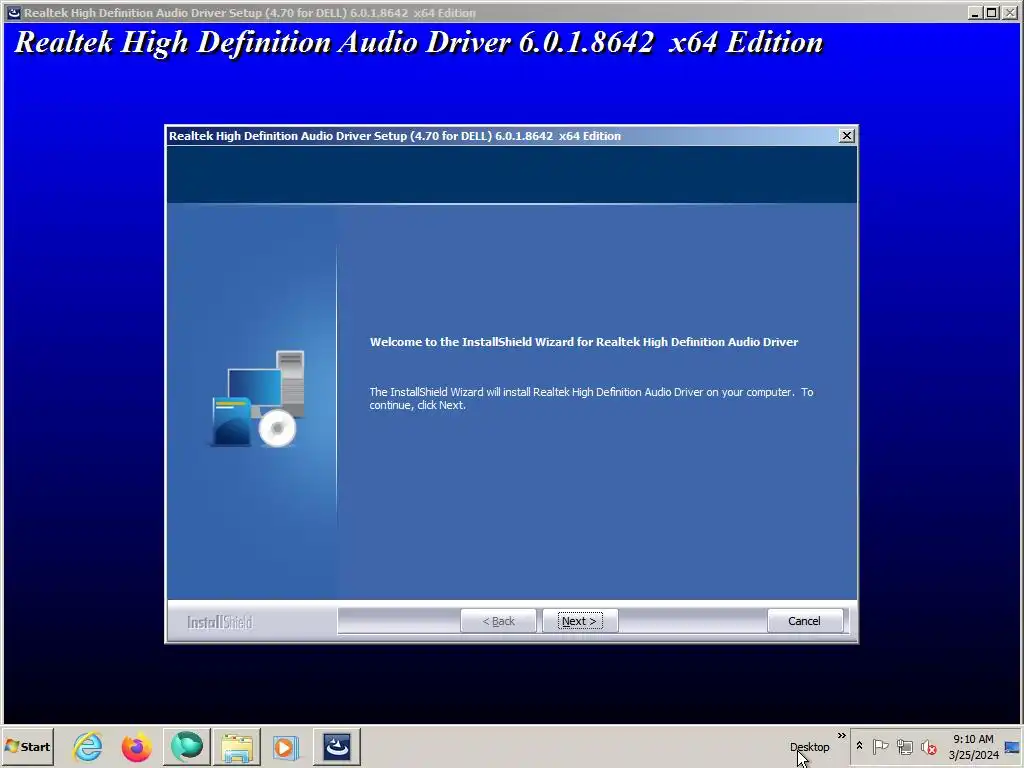1024x768 pixels.
Task: Select the InstallShield setup taskbar button
Action: click(x=337, y=746)
